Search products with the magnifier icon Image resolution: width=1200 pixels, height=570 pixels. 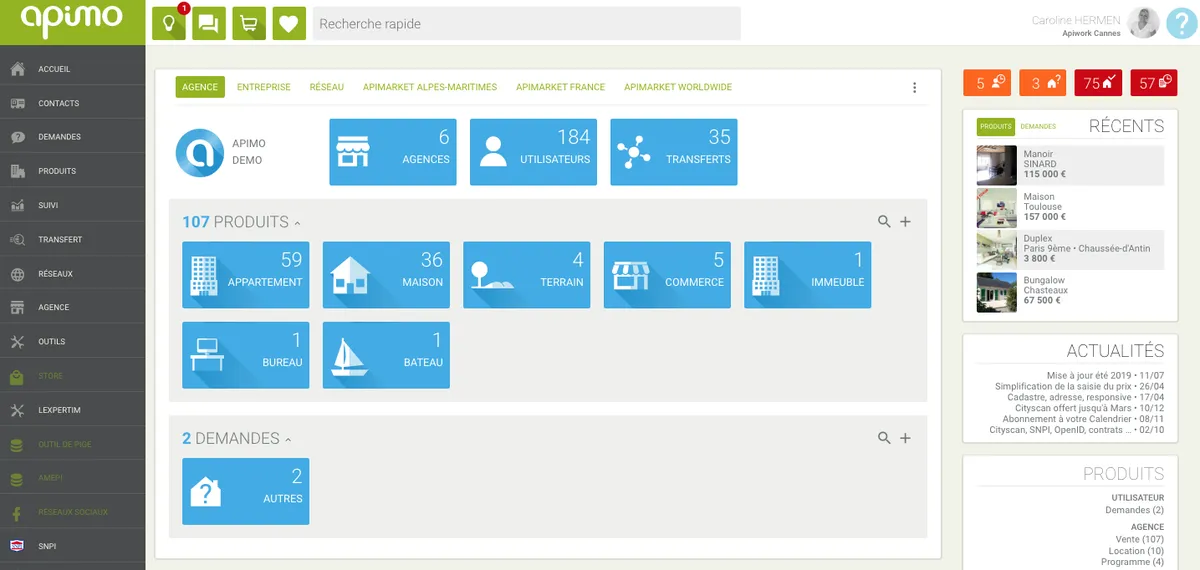pyautogui.click(x=884, y=222)
